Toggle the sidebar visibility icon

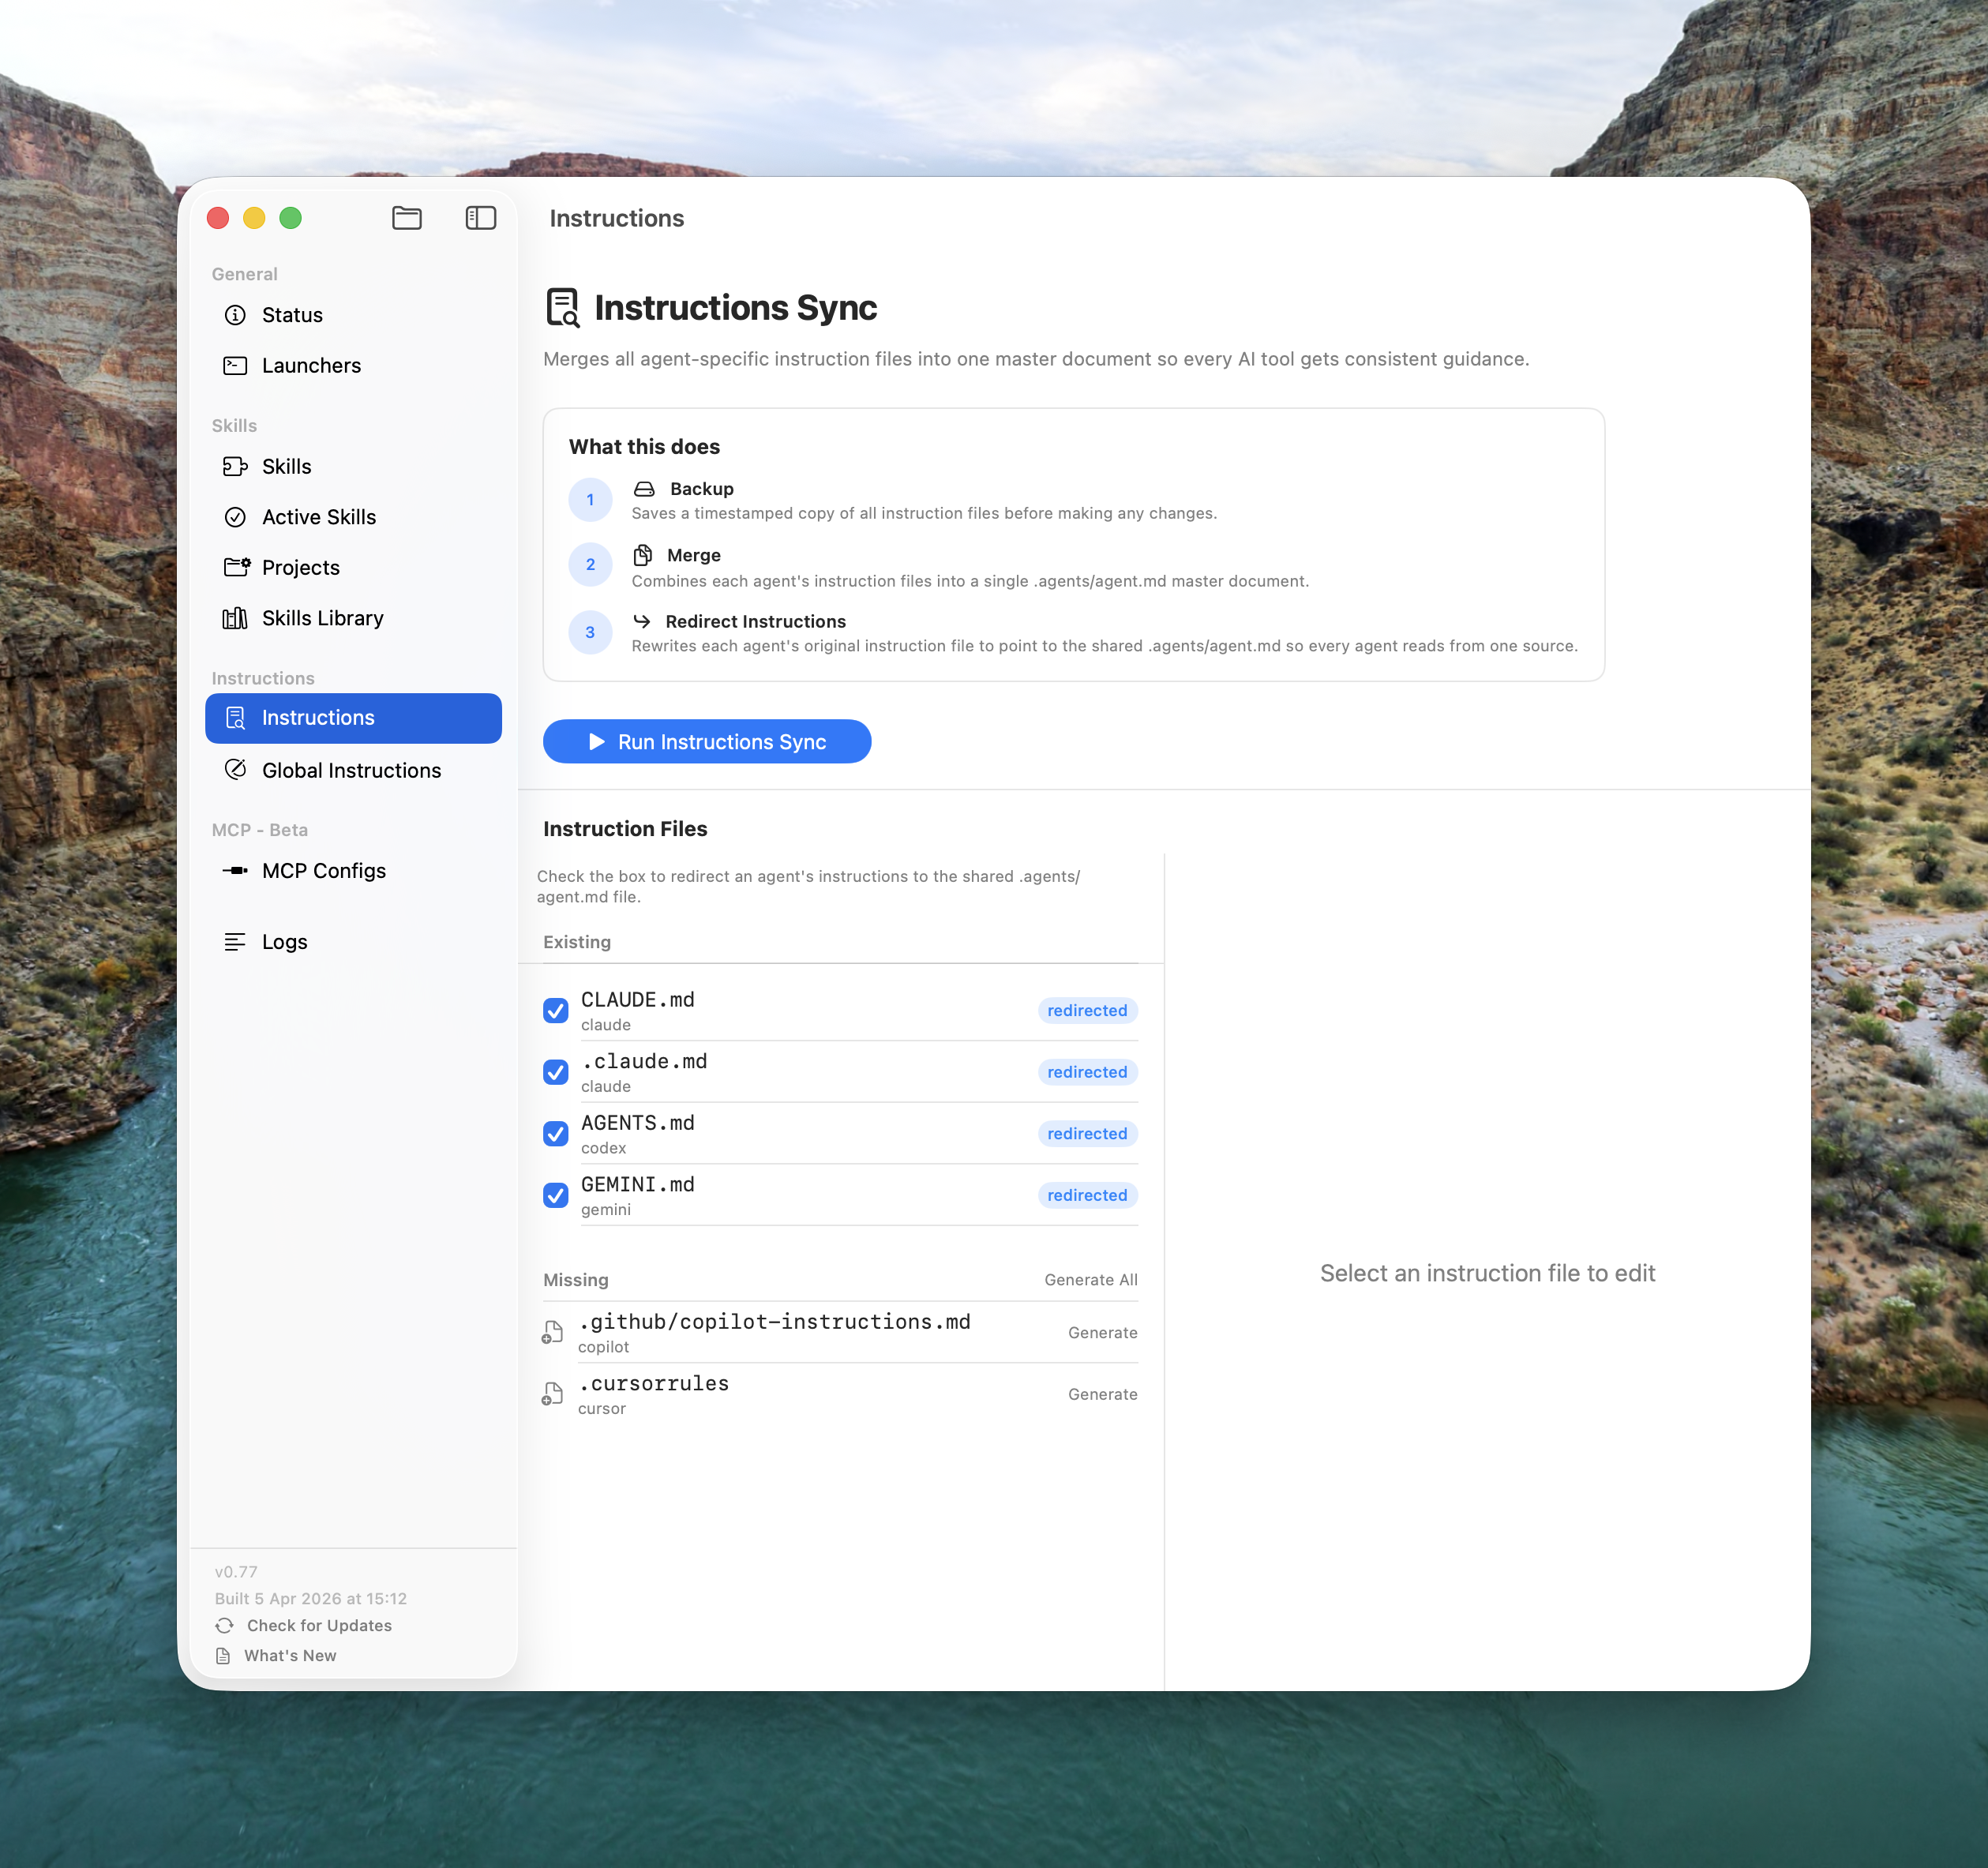(x=480, y=218)
